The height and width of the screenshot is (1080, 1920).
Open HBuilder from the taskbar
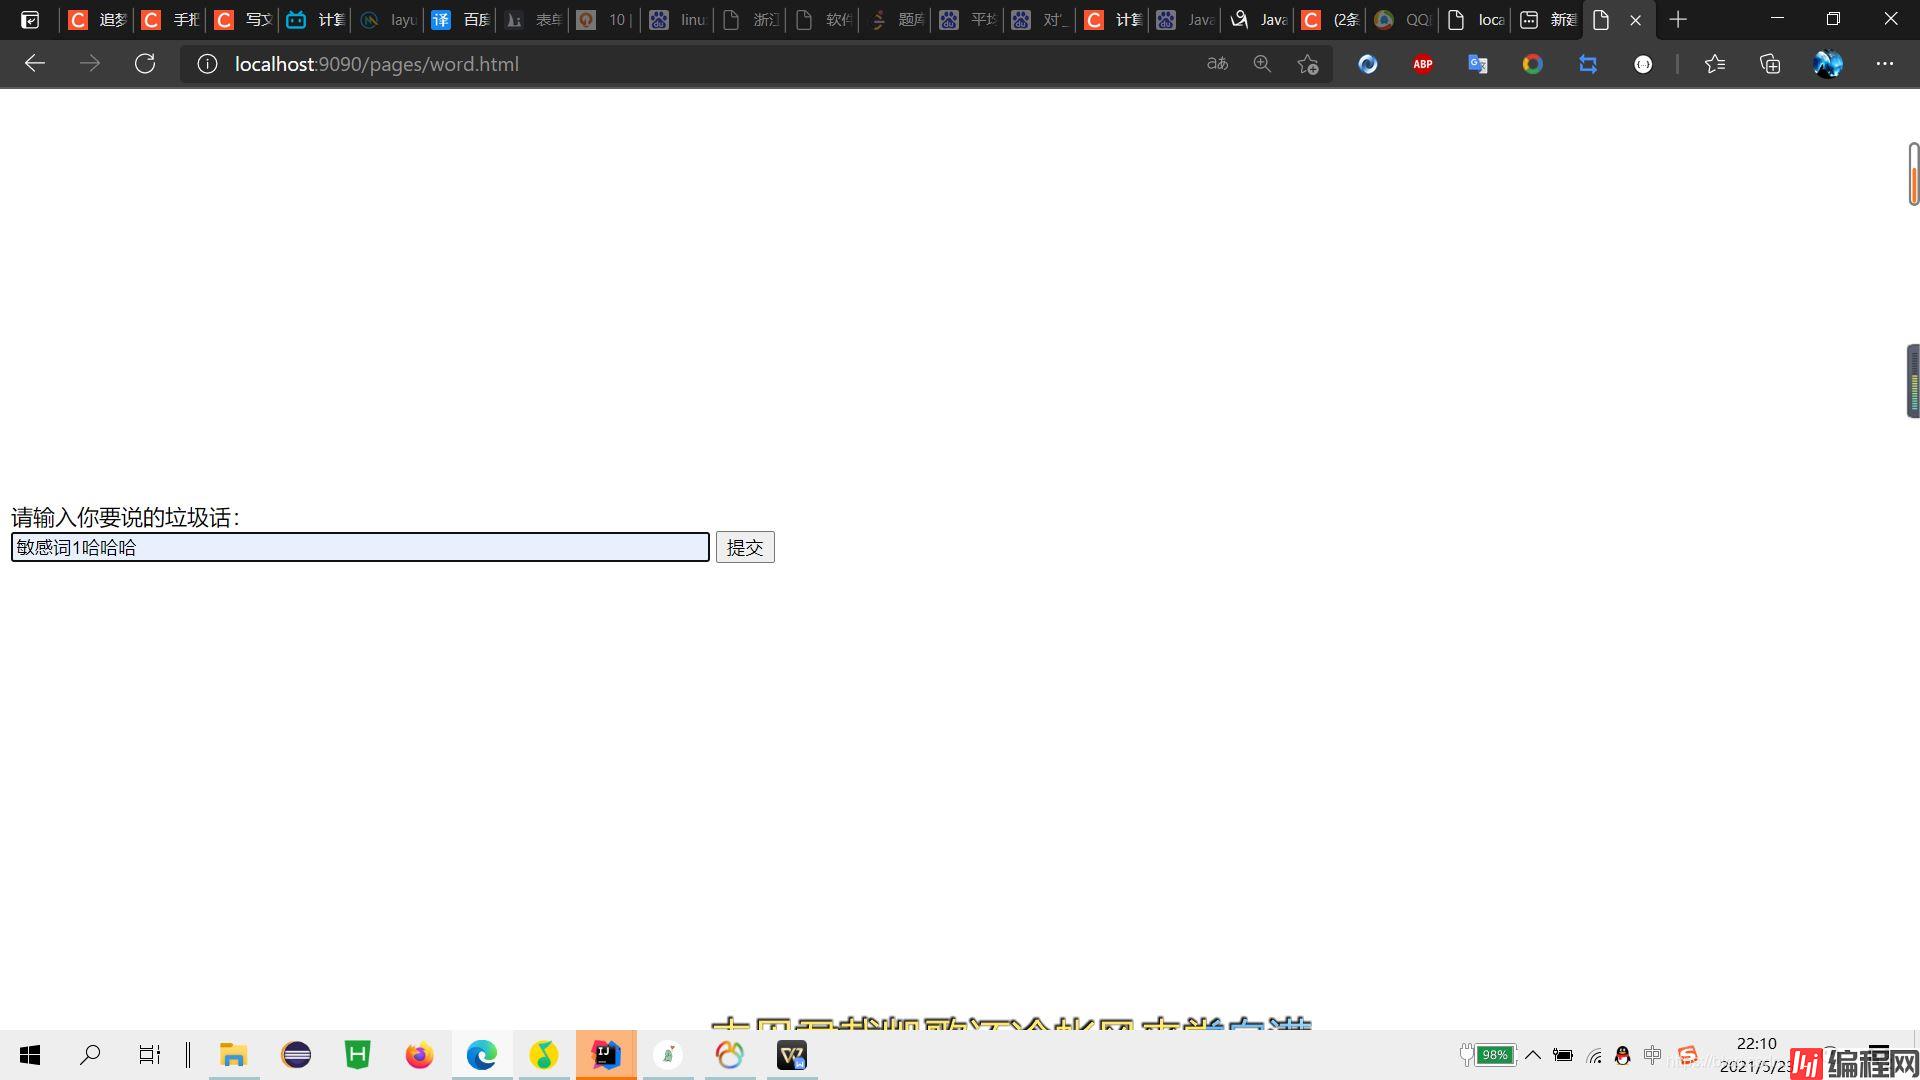(358, 1055)
